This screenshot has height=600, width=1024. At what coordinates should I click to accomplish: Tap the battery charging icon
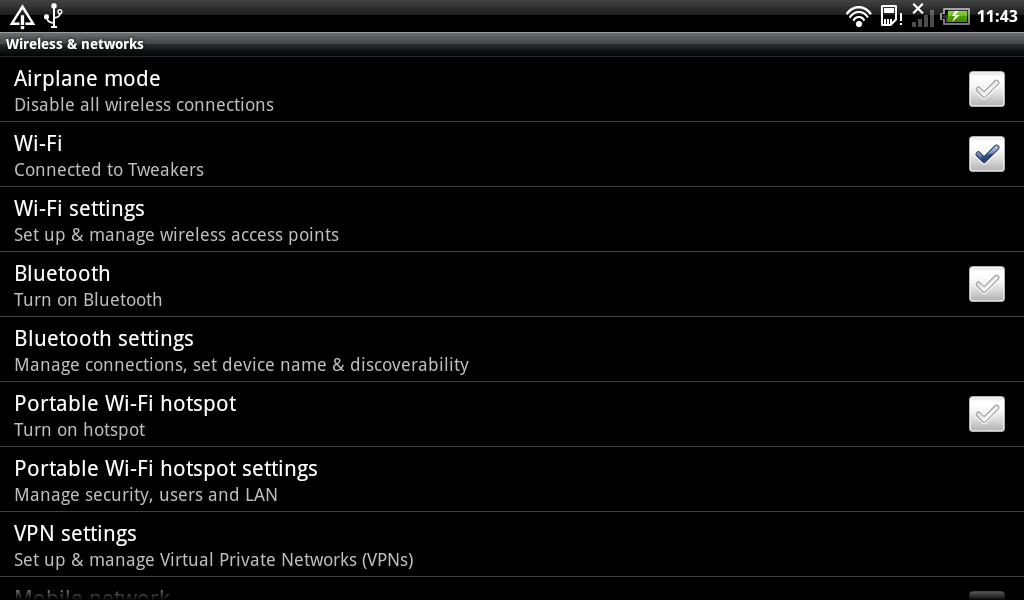[x=956, y=16]
